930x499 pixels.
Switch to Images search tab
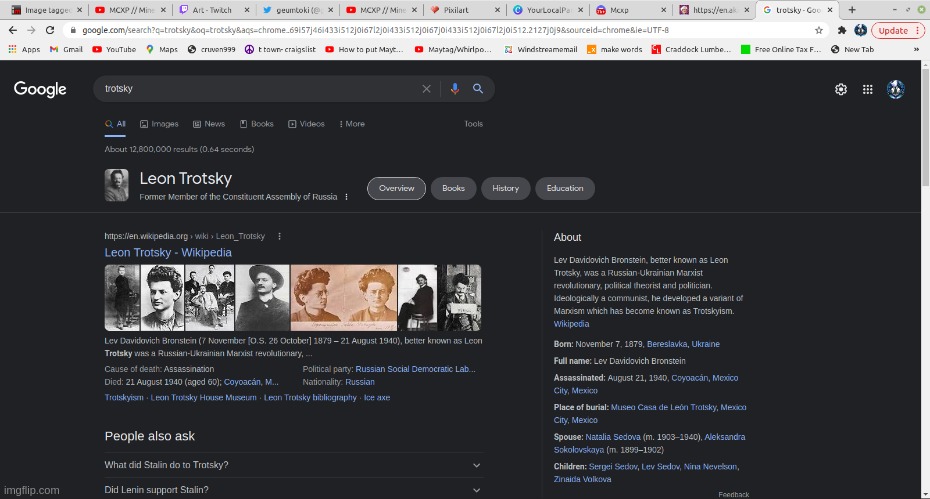coord(159,124)
